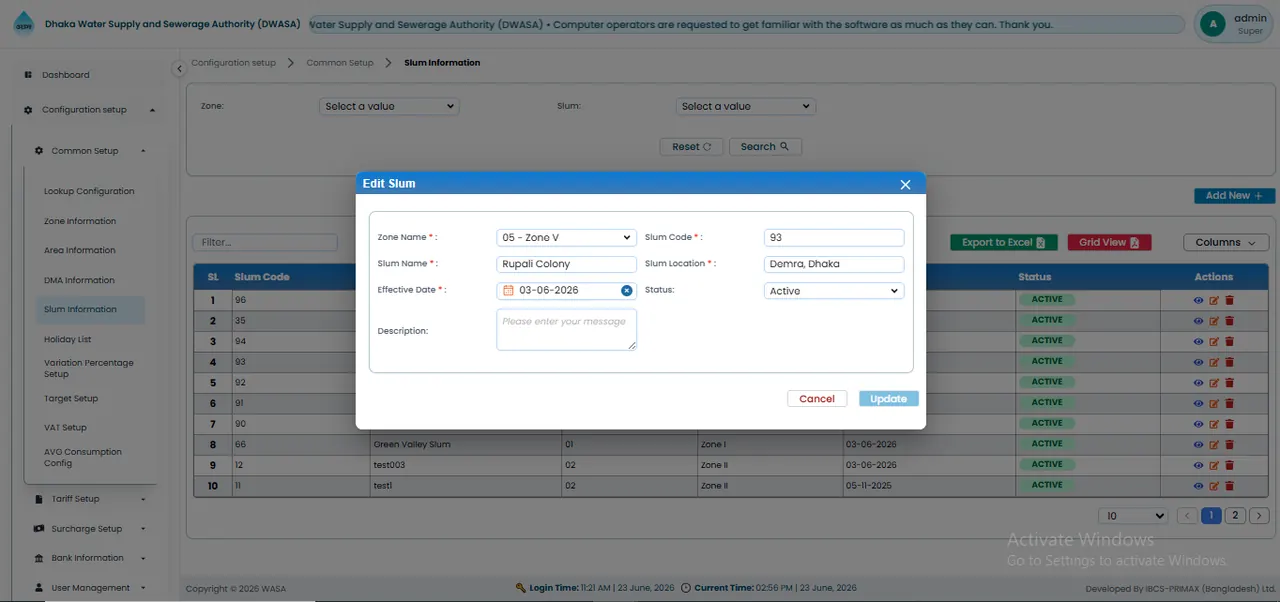1280x602 pixels.
Task: View details of slum code 92 row
Action: tap(1199, 382)
